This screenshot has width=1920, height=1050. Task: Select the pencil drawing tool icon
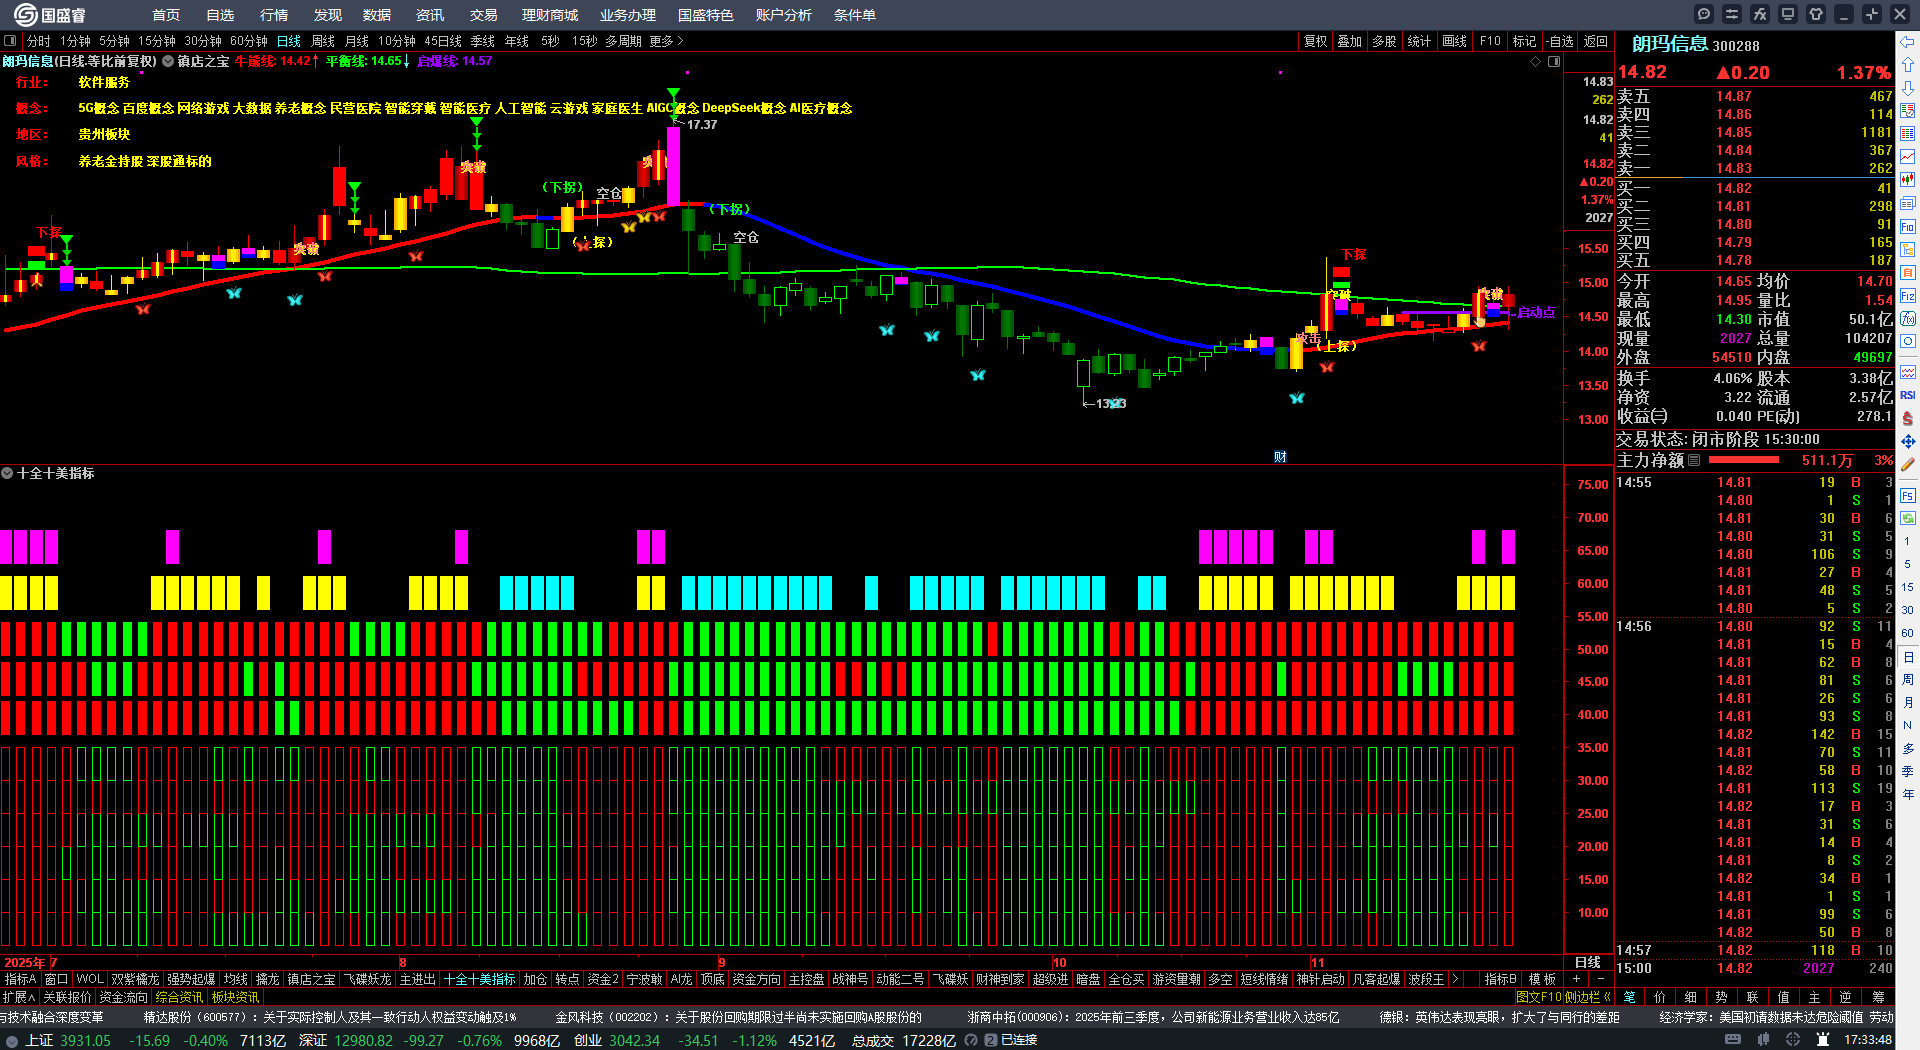point(1908,464)
